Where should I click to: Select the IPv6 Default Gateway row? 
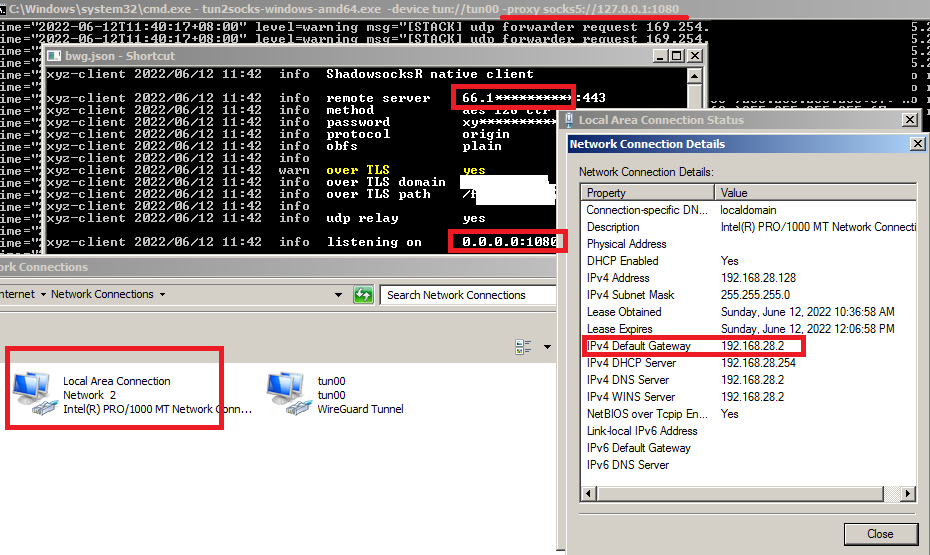click(749, 448)
